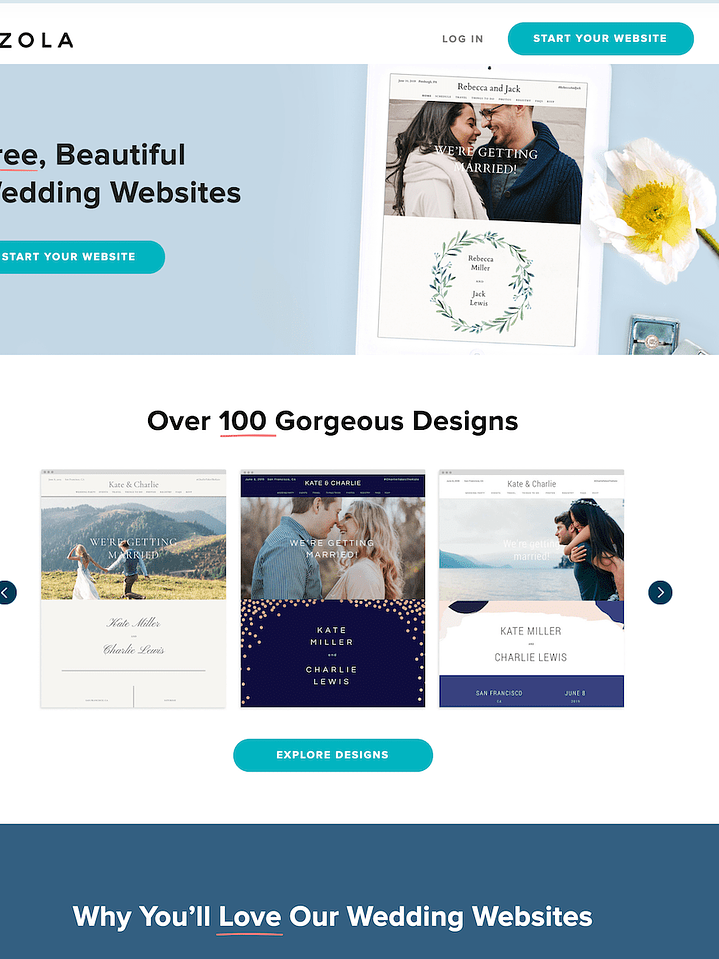Click San Francisco June 8 footer on third design
Image resolution: width=719 pixels, height=959 pixels.
pos(531,691)
